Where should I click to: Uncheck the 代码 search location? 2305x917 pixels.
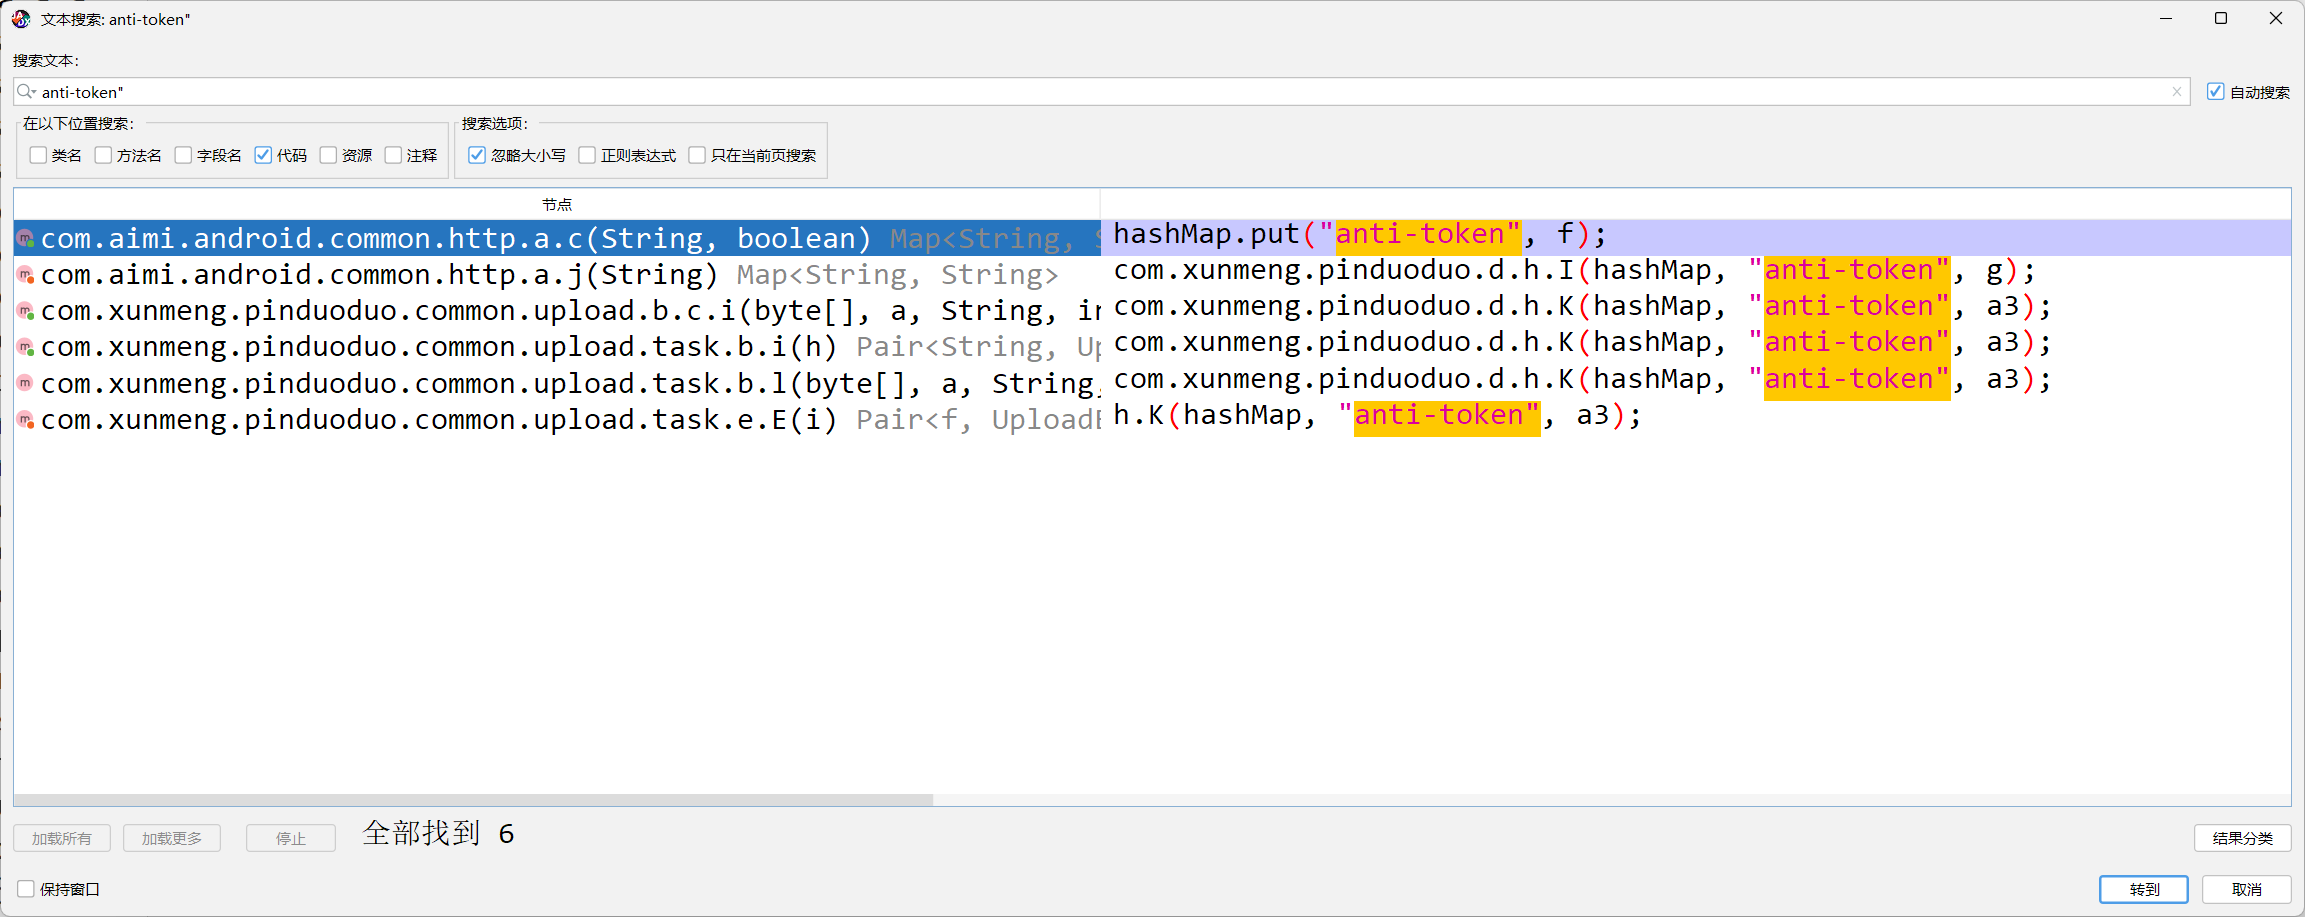pos(263,155)
